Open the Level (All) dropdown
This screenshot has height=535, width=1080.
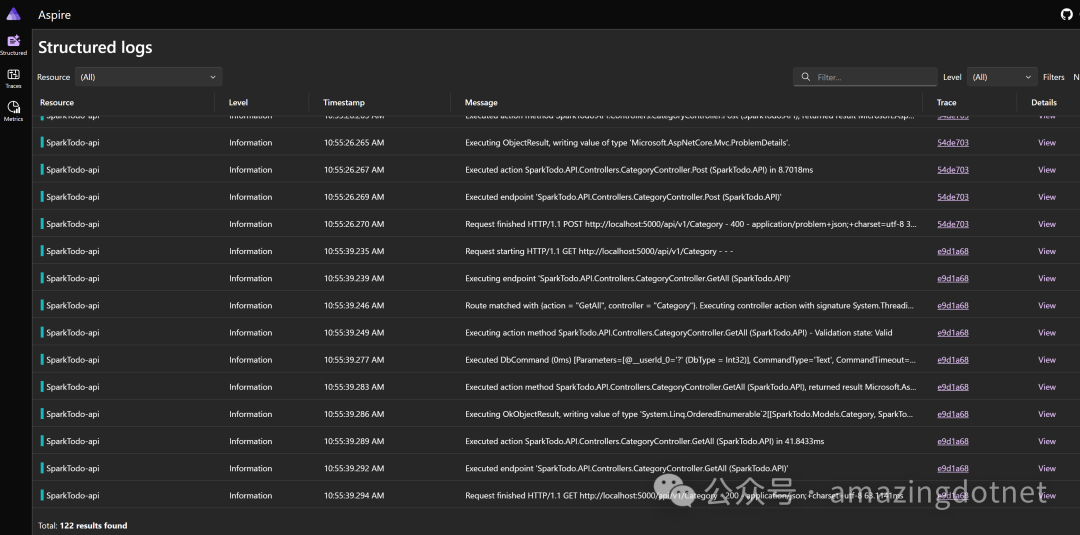click(x=1002, y=77)
